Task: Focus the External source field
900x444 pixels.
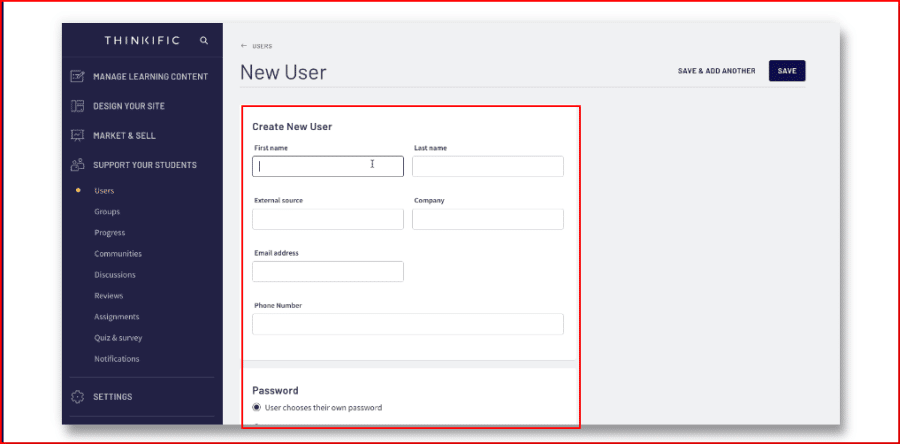Action: pyautogui.click(x=328, y=219)
